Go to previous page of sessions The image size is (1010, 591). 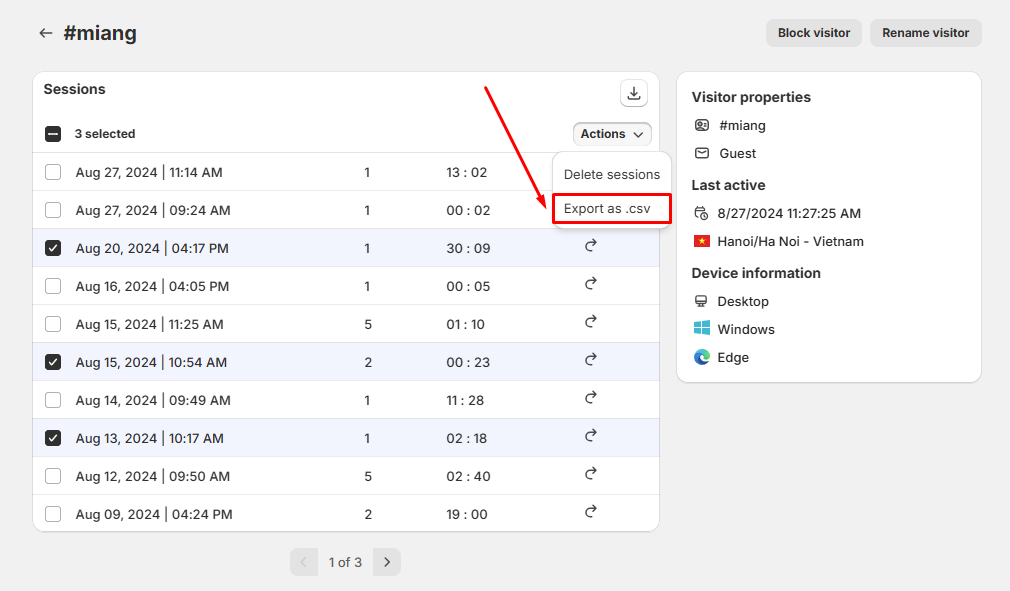click(304, 562)
